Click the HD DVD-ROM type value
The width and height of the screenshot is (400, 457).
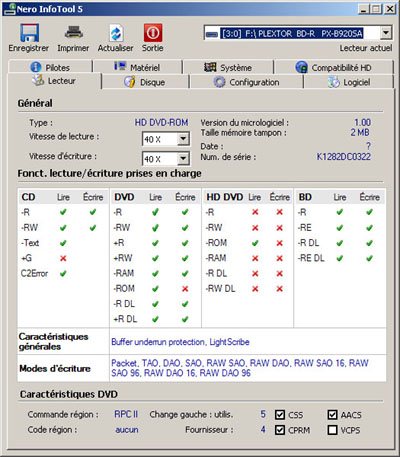coord(161,122)
